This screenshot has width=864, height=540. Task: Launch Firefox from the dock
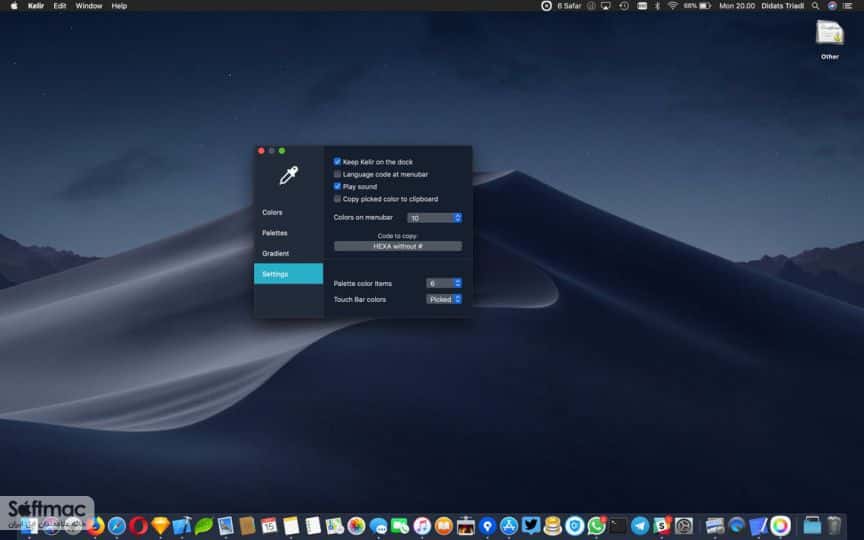tap(95, 526)
